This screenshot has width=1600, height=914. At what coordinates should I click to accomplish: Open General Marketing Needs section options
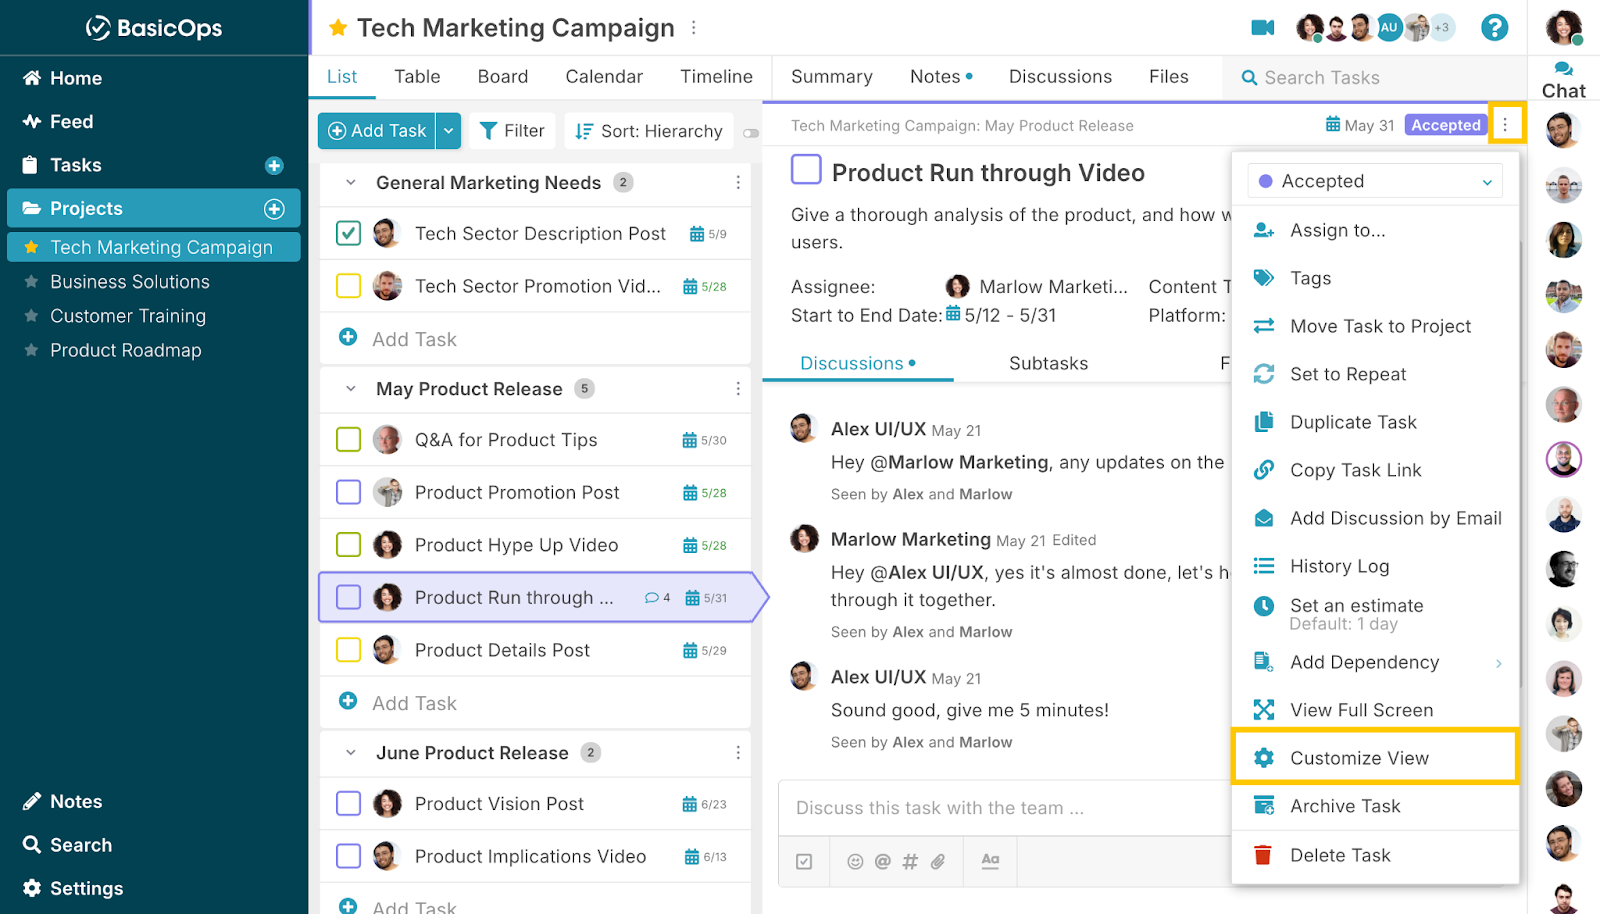tap(738, 182)
